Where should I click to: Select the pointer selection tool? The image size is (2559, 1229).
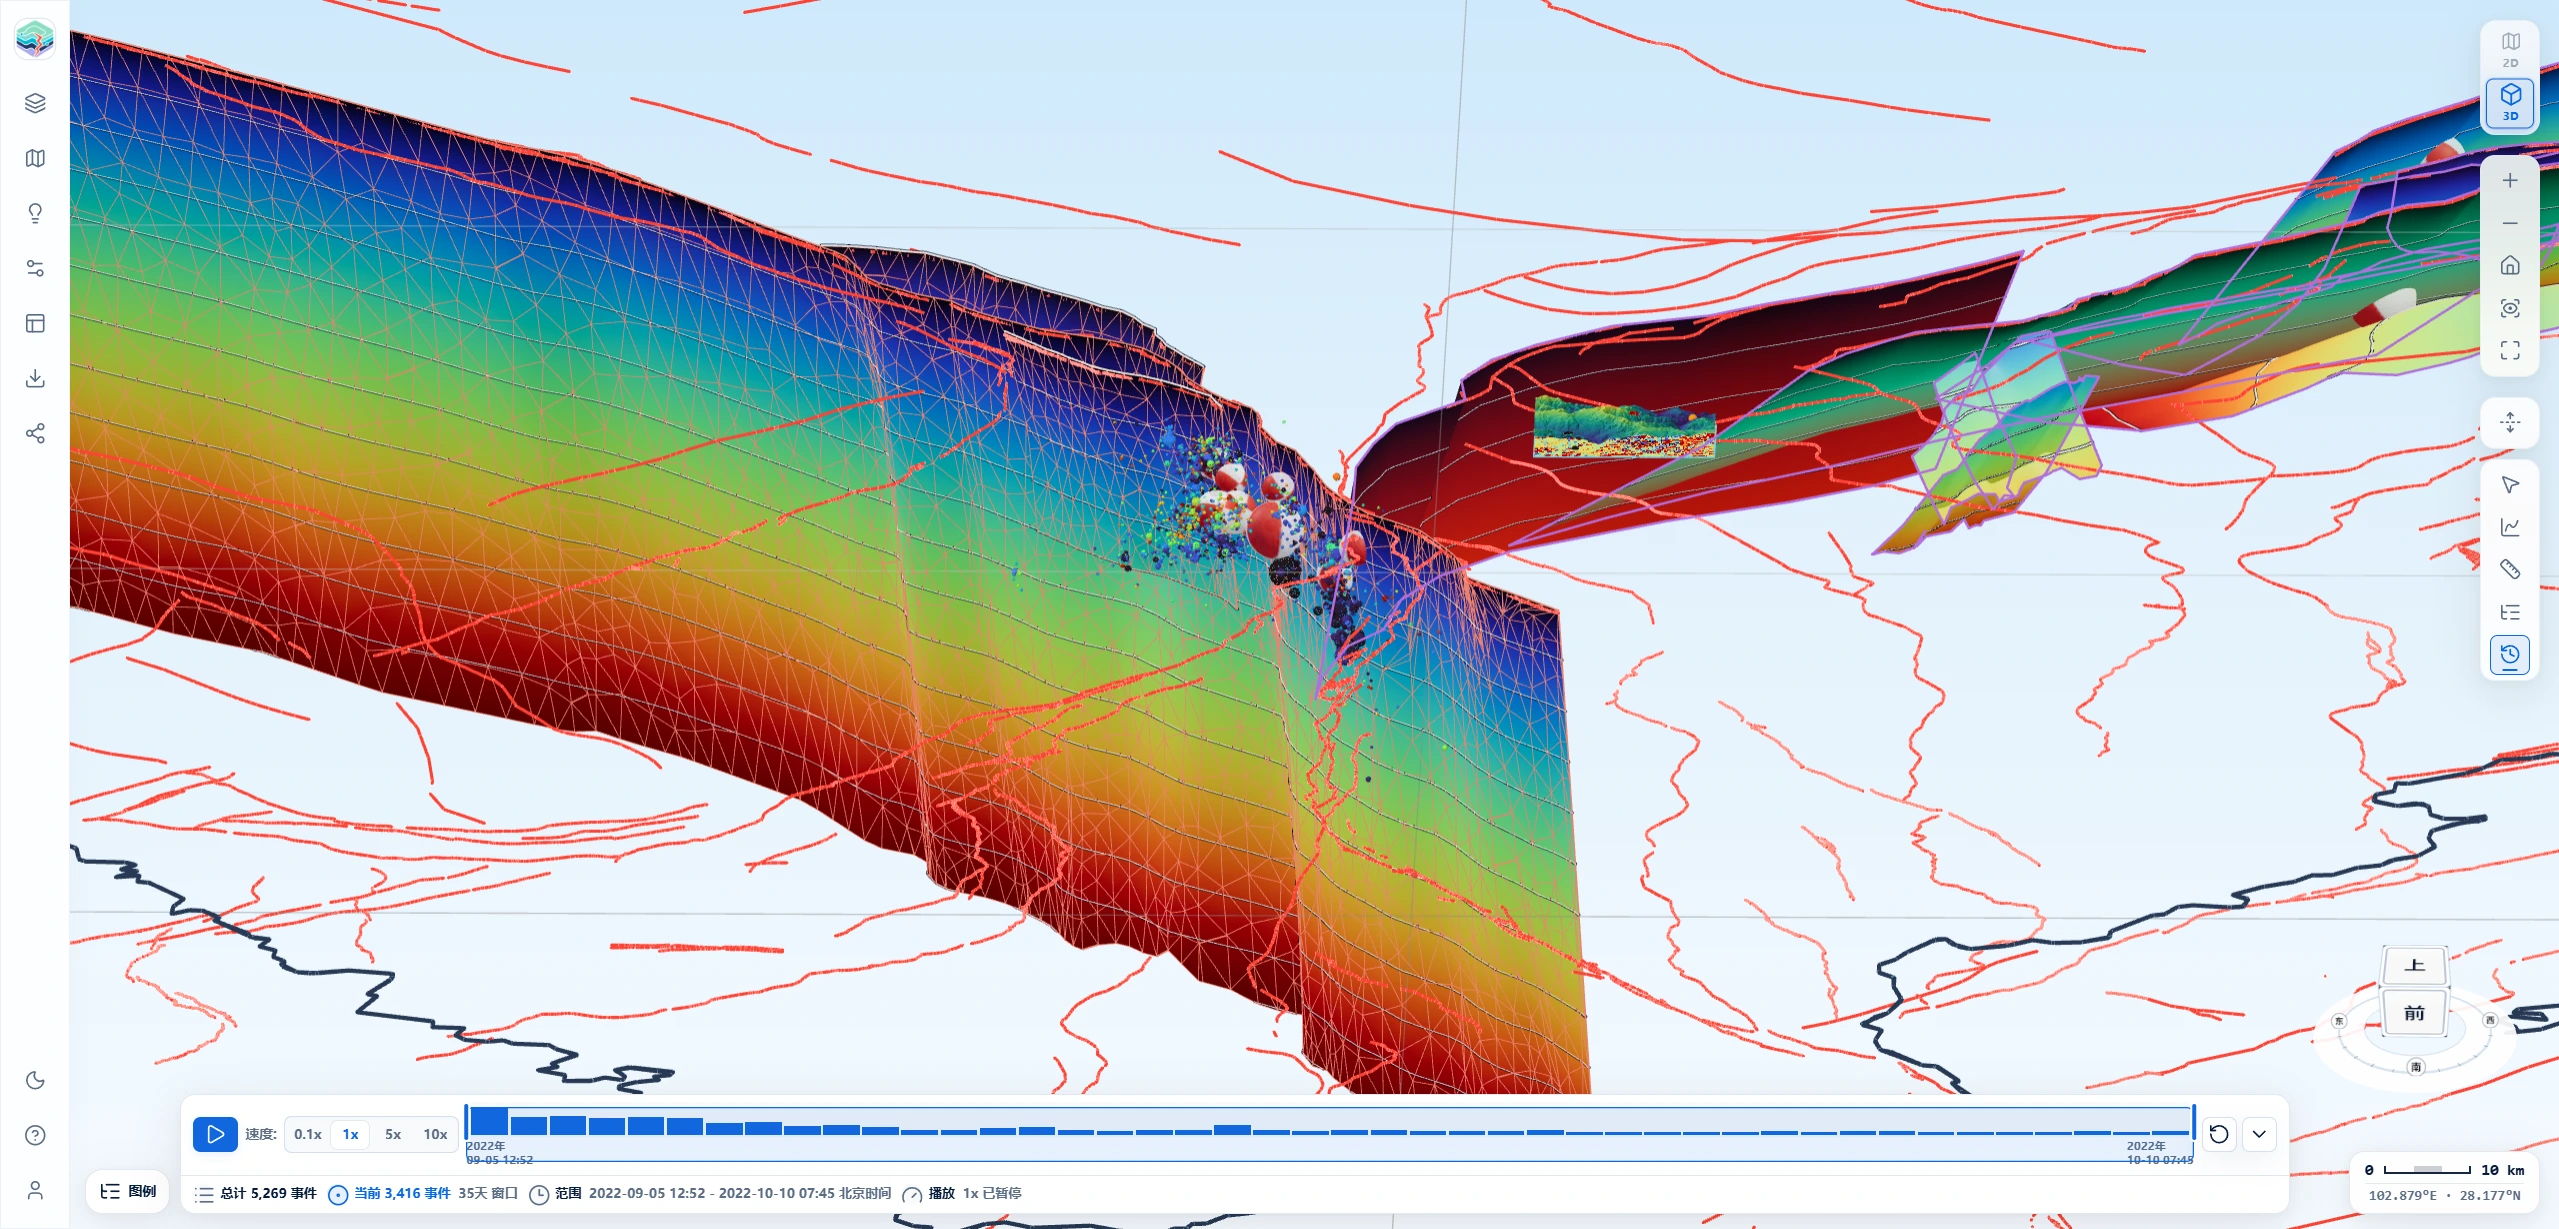tap(2510, 485)
